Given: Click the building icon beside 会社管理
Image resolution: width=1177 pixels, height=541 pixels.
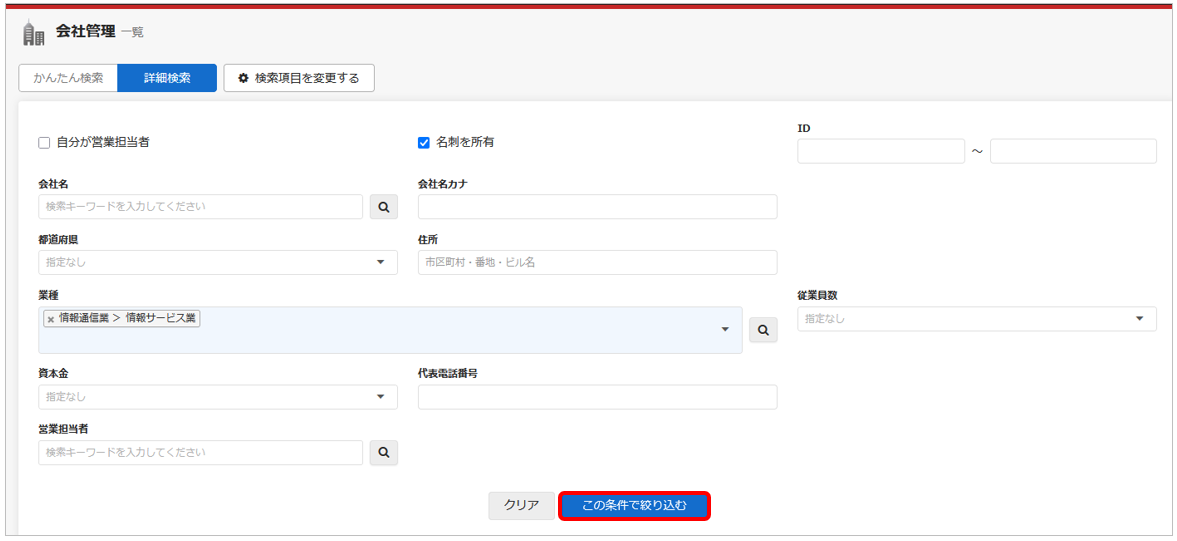Looking at the screenshot, I should [34, 33].
